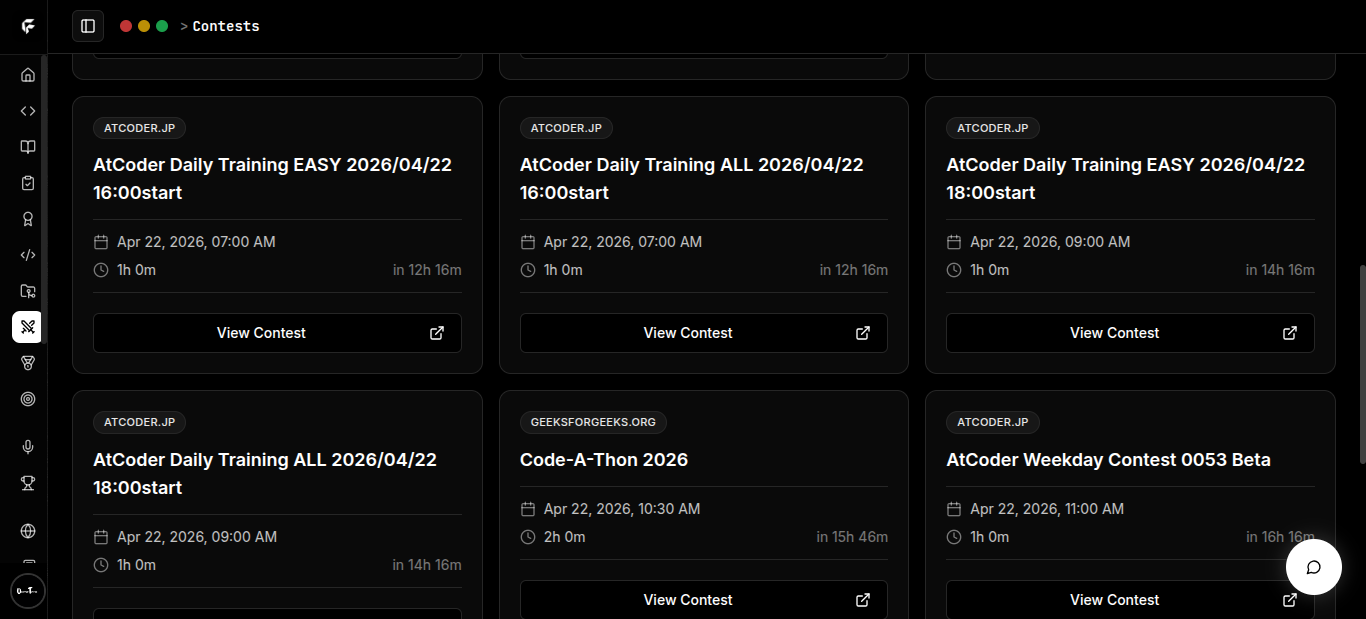Open the folder sidebar icon
Screen dimensions: 1366x619
28,291
